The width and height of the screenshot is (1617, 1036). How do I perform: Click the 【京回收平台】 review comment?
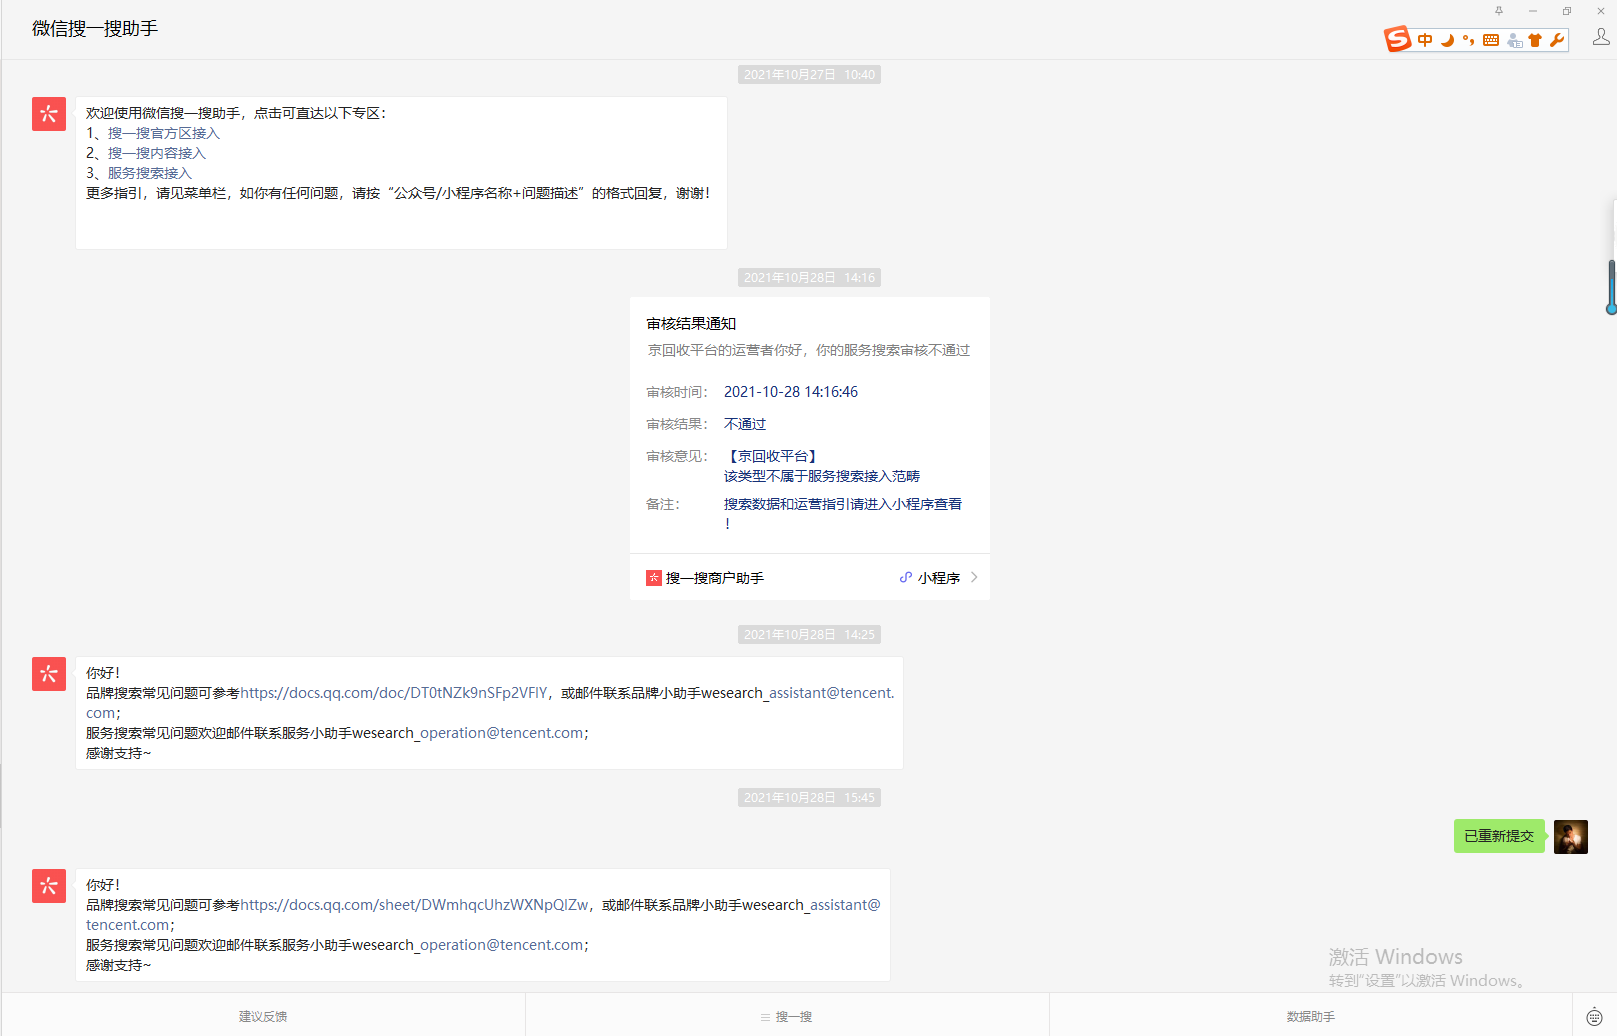click(773, 456)
